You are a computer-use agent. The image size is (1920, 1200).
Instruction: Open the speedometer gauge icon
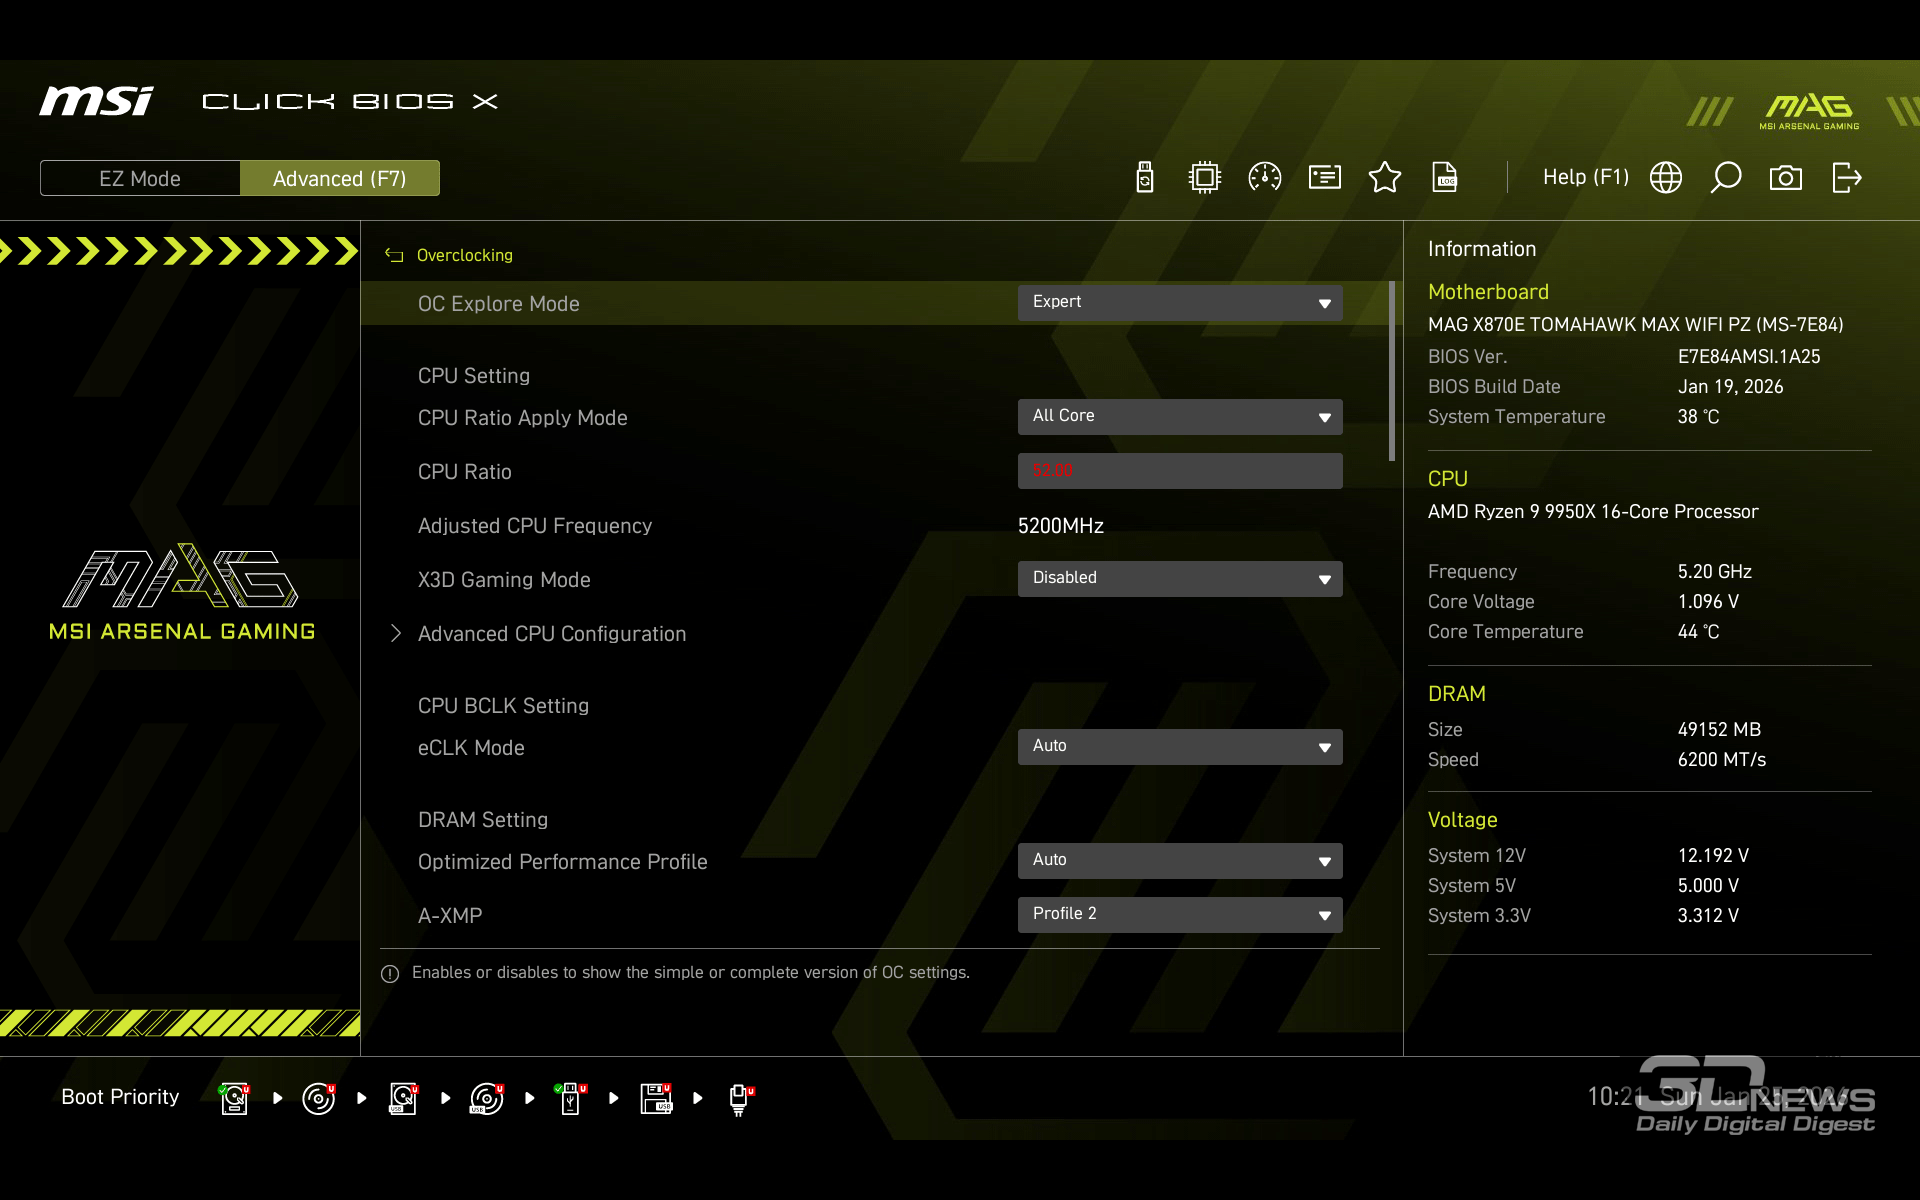1265,178
